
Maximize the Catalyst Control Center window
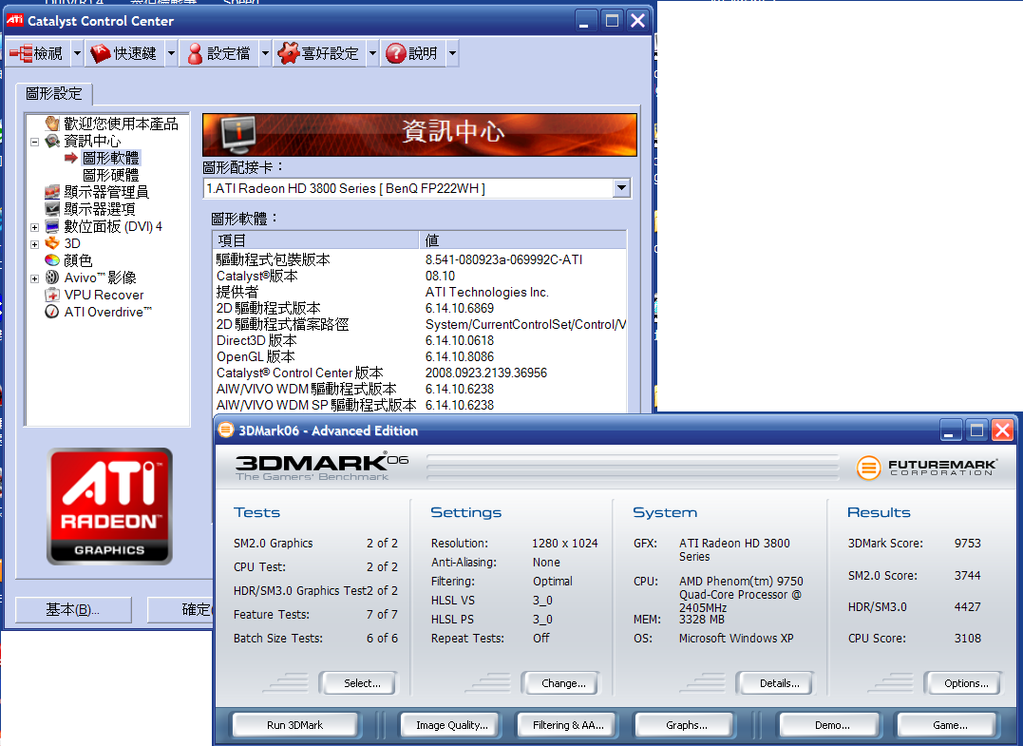(611, 21)
